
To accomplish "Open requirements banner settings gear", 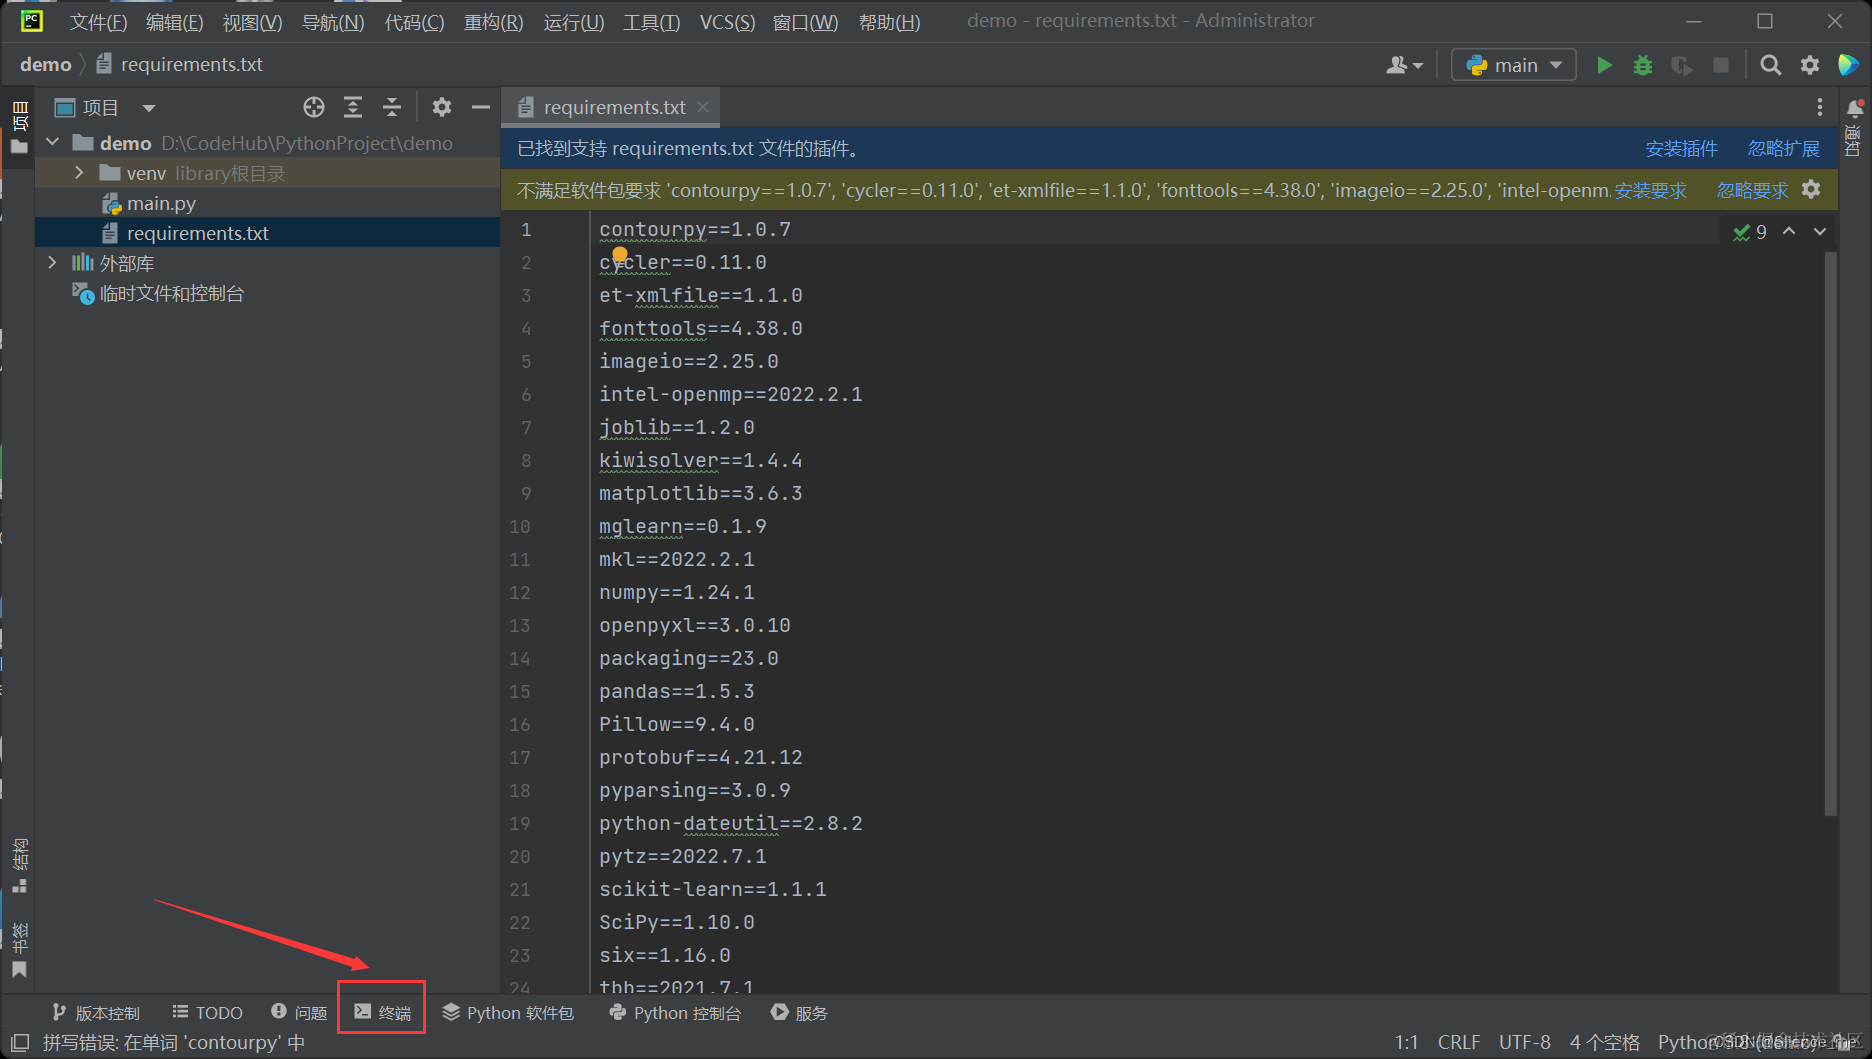I will pyautogui.click(x=1811, y=189).
